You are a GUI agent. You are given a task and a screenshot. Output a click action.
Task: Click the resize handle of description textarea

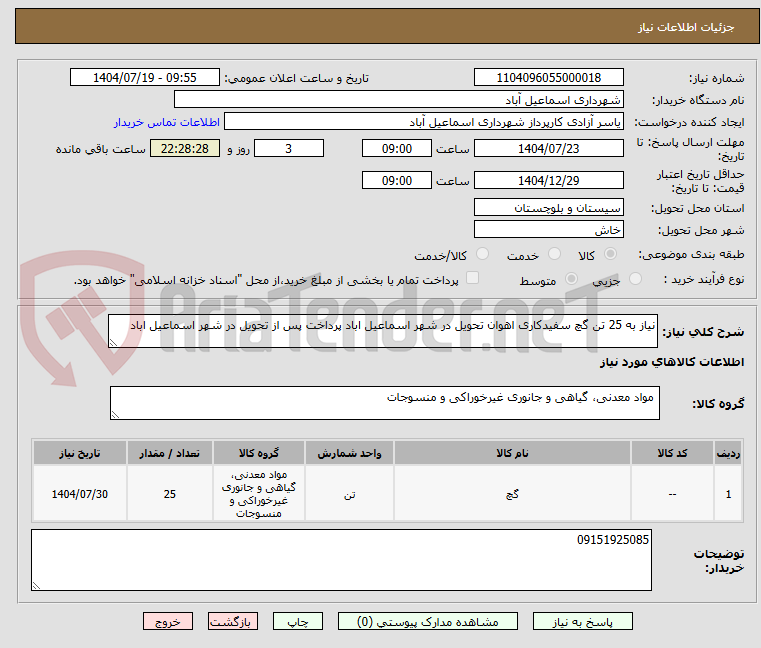click(x=113, y=343)
